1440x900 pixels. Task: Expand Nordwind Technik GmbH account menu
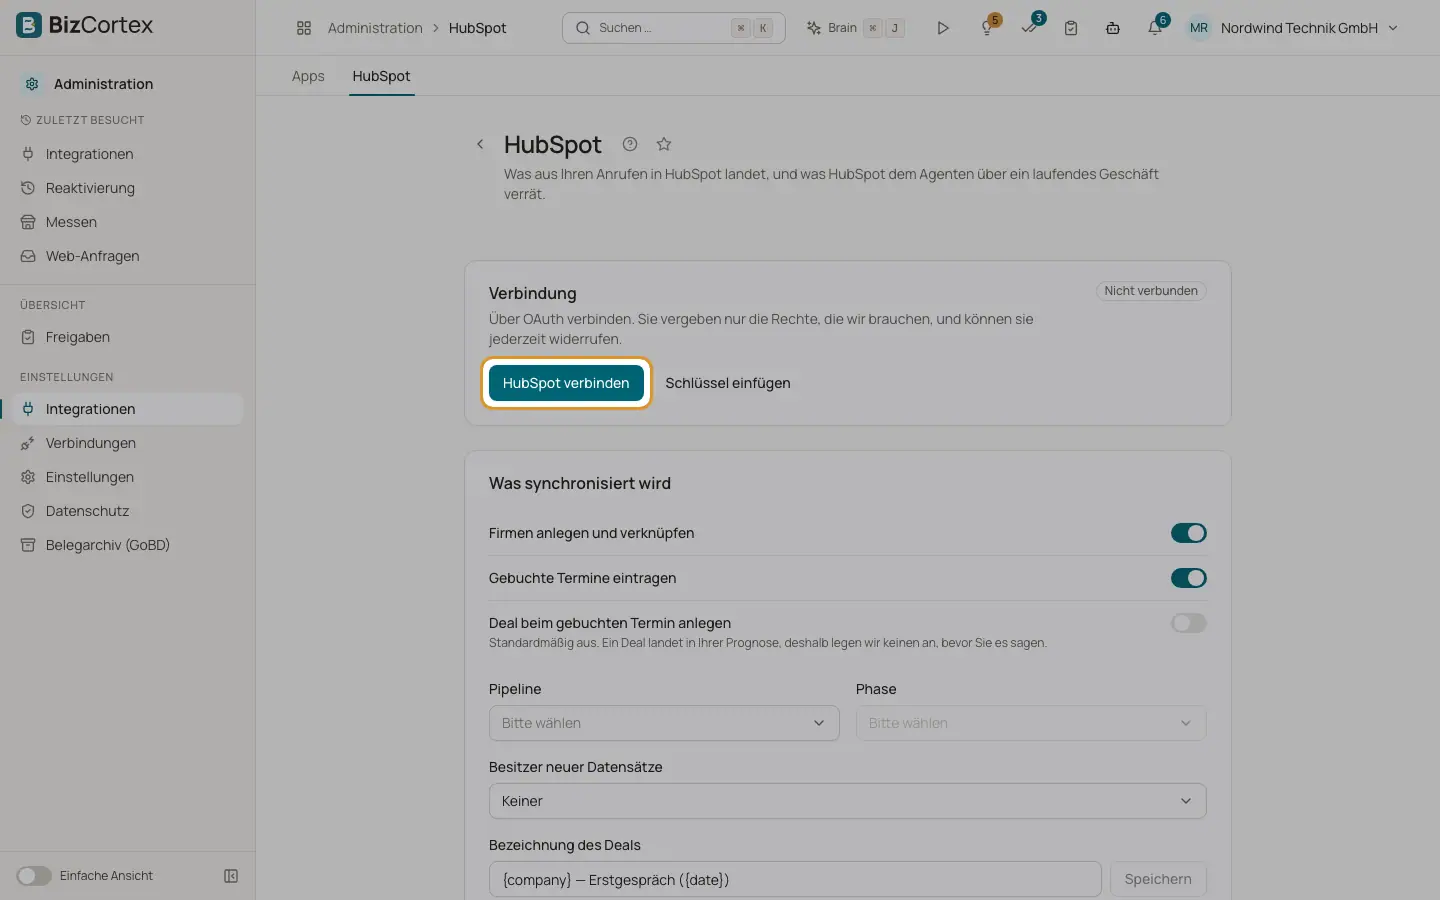pos(1309,28)
